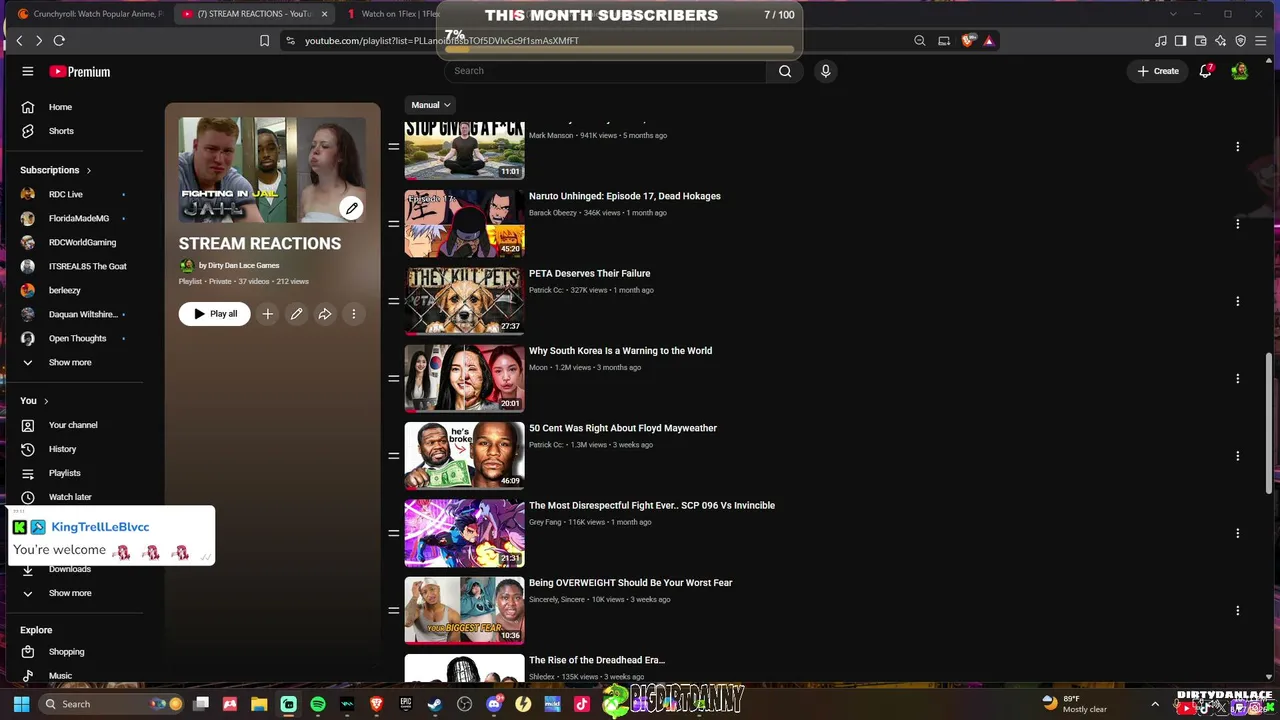Open options menu for Naruto Unhinged video

click(1237, 224)
